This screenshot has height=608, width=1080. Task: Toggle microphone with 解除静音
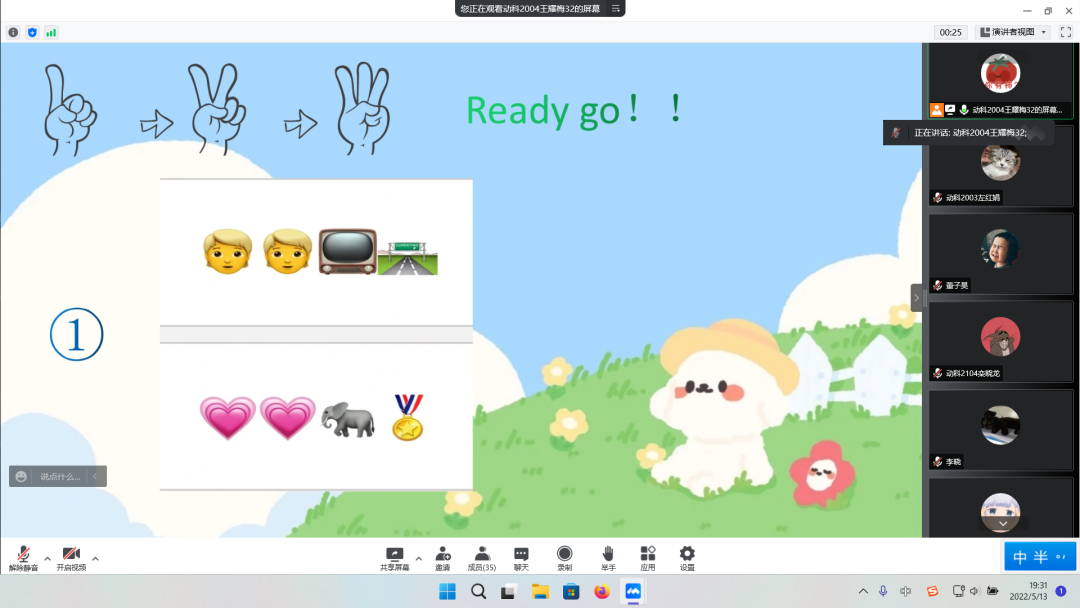23,558
